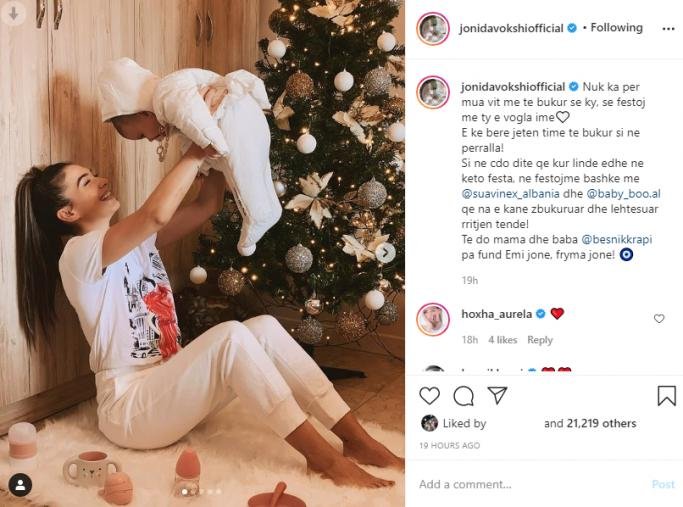Open the @baby_boo.al mention link
Viewport: 683px width, 507px height.
point(623,193)
